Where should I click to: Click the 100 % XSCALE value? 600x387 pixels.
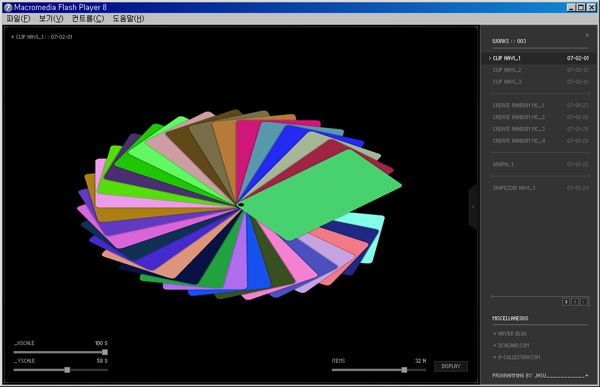coord(101,343)
